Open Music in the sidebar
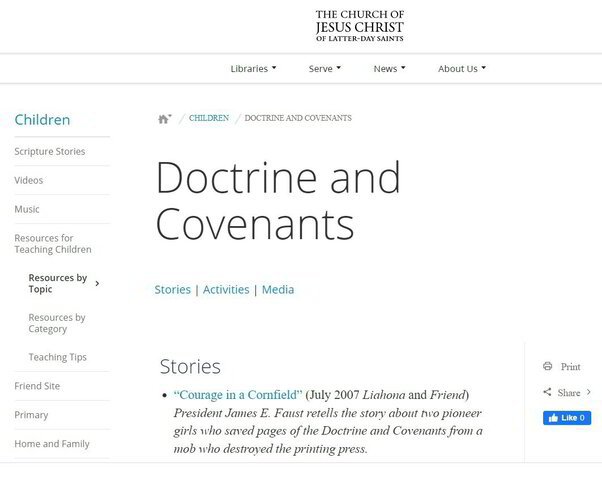This screenshot has width=602, height=480. [27, 209]
